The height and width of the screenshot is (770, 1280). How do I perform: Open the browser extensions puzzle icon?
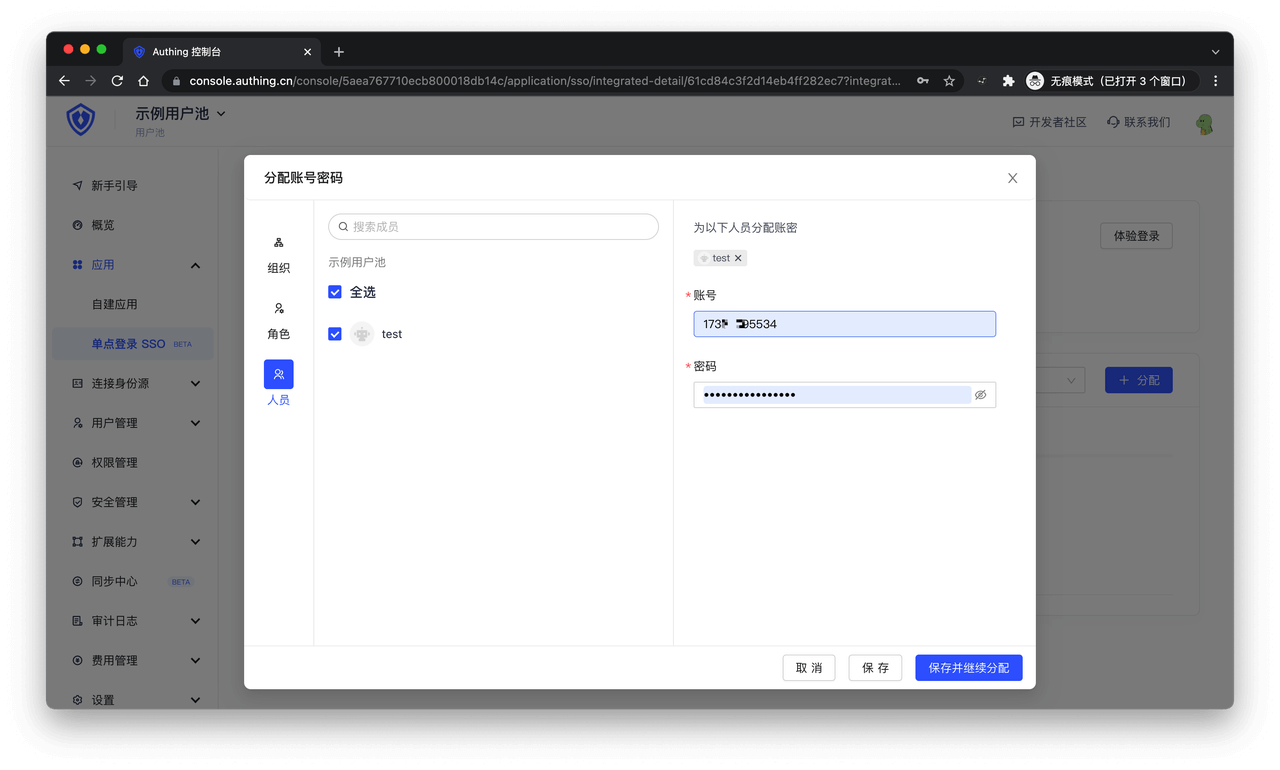point(1008,81)
